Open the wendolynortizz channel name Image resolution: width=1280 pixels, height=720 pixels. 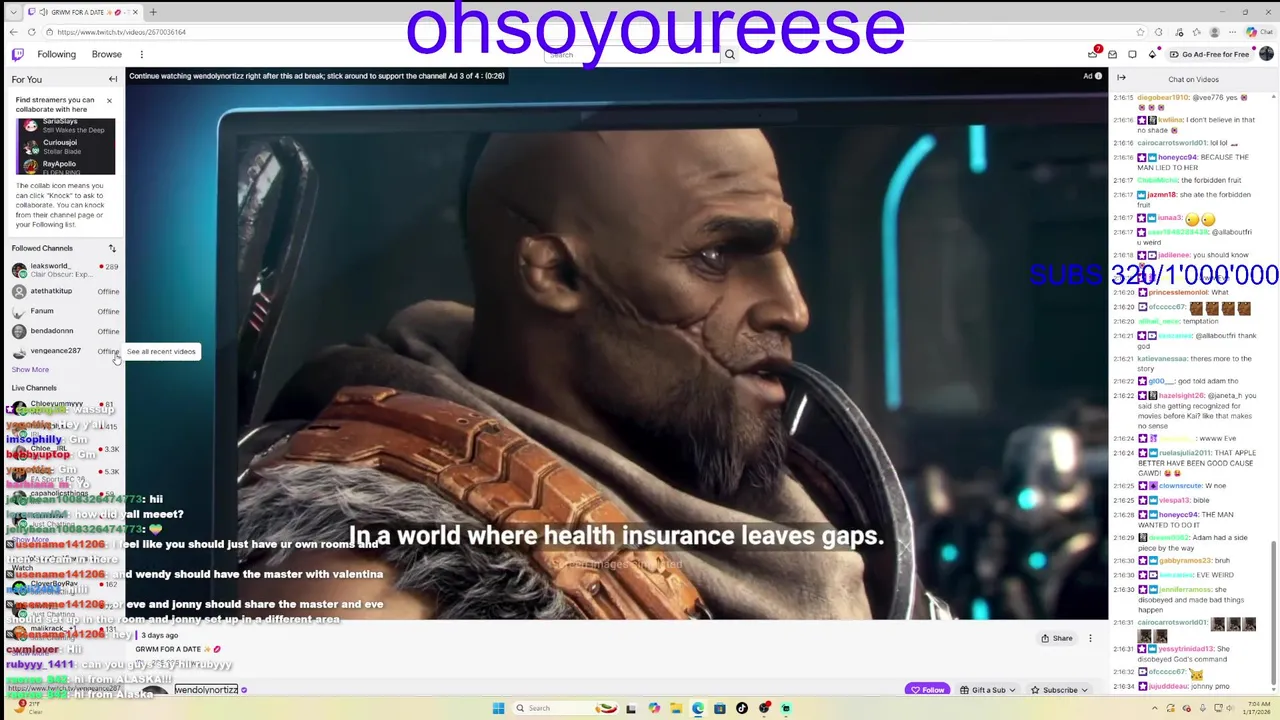point(206,689)
